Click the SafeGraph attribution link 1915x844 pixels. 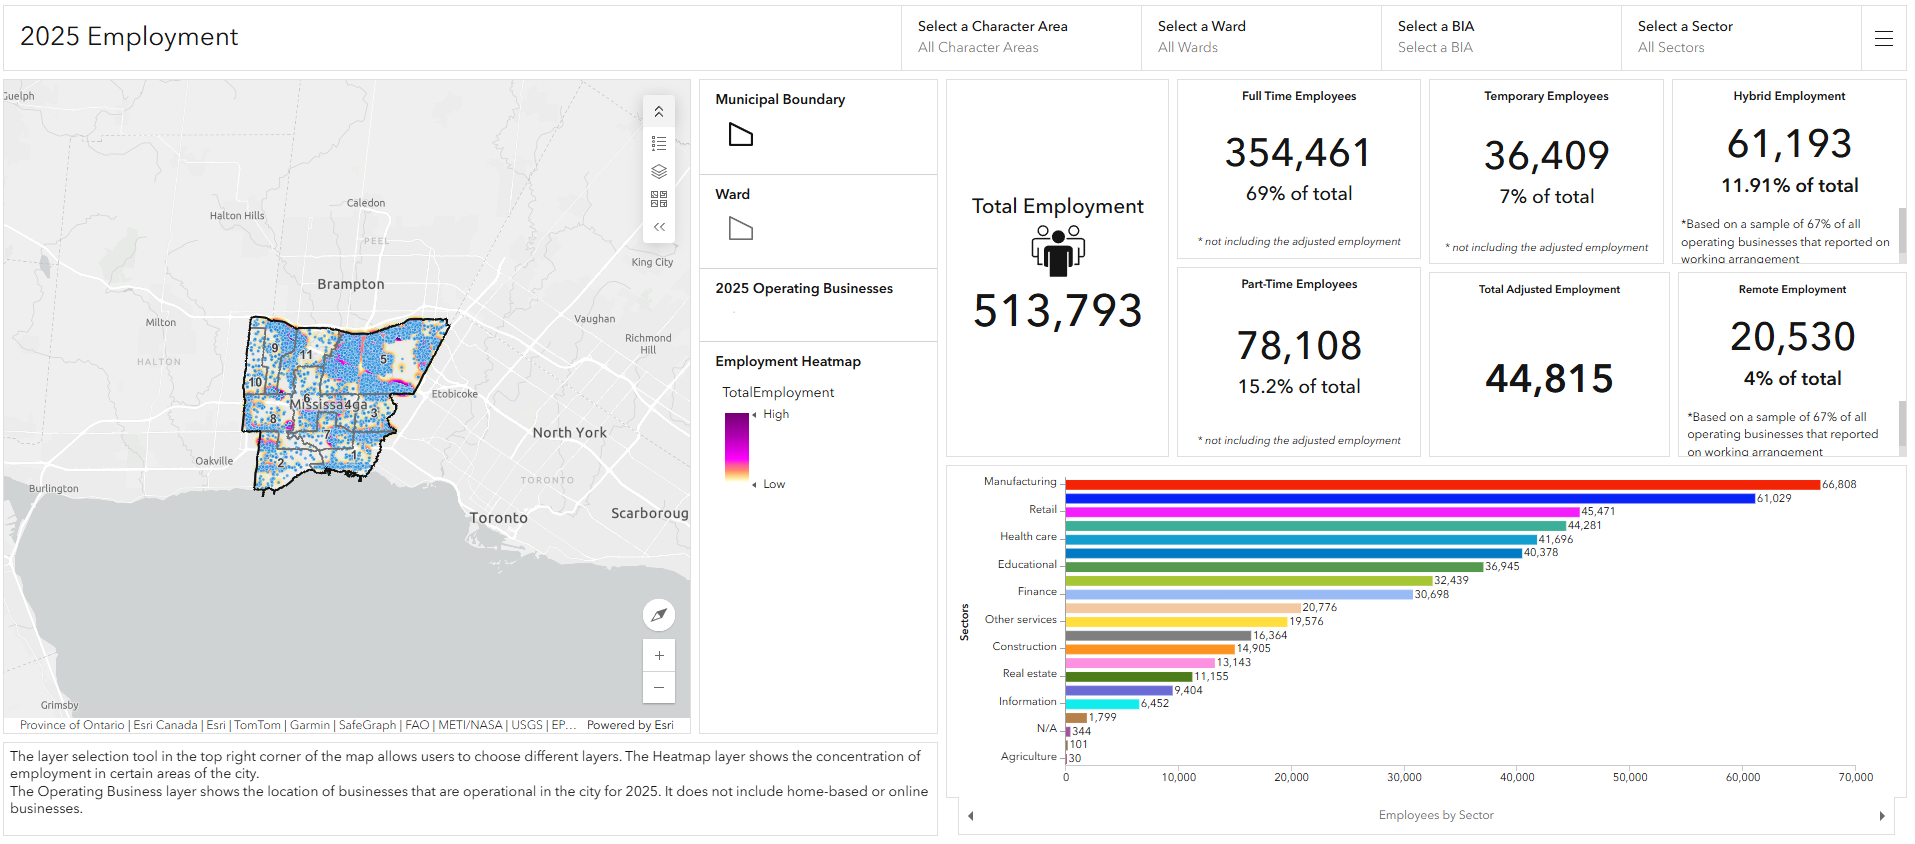[367, 725]
